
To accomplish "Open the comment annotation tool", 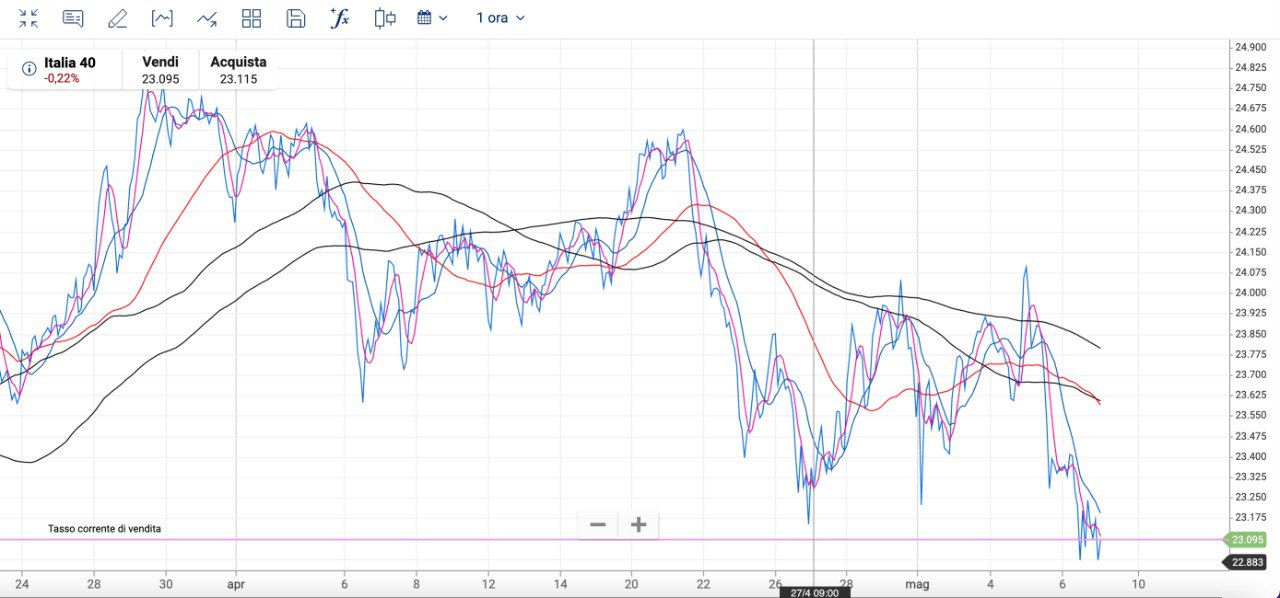I will [x=73, y=18].
